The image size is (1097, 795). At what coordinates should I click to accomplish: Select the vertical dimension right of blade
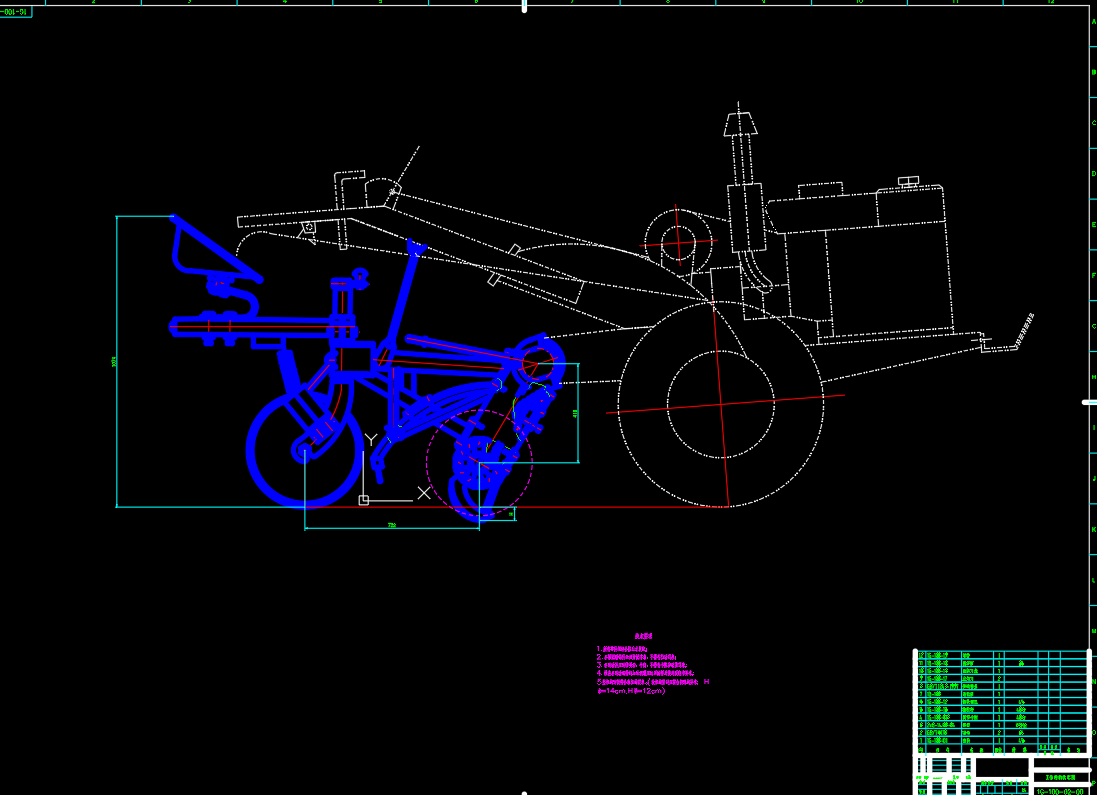(x=578, y=413)
